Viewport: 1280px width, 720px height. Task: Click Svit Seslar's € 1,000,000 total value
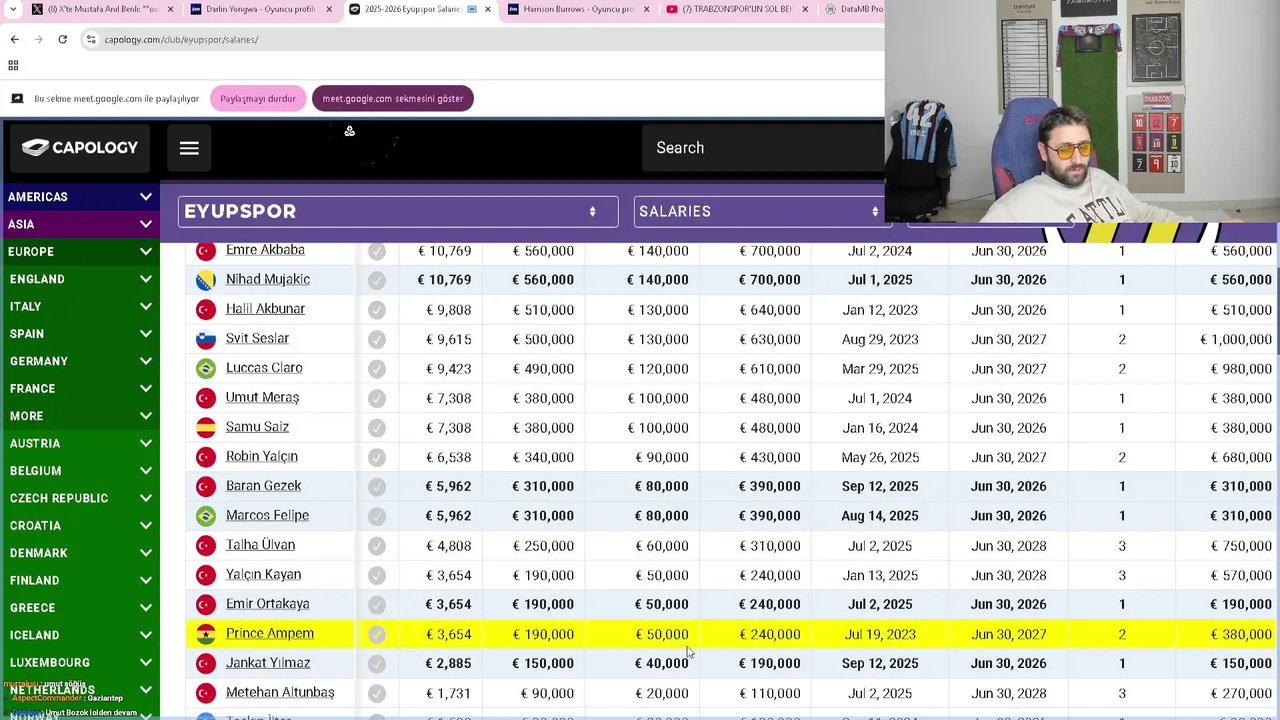[1236, 339]
